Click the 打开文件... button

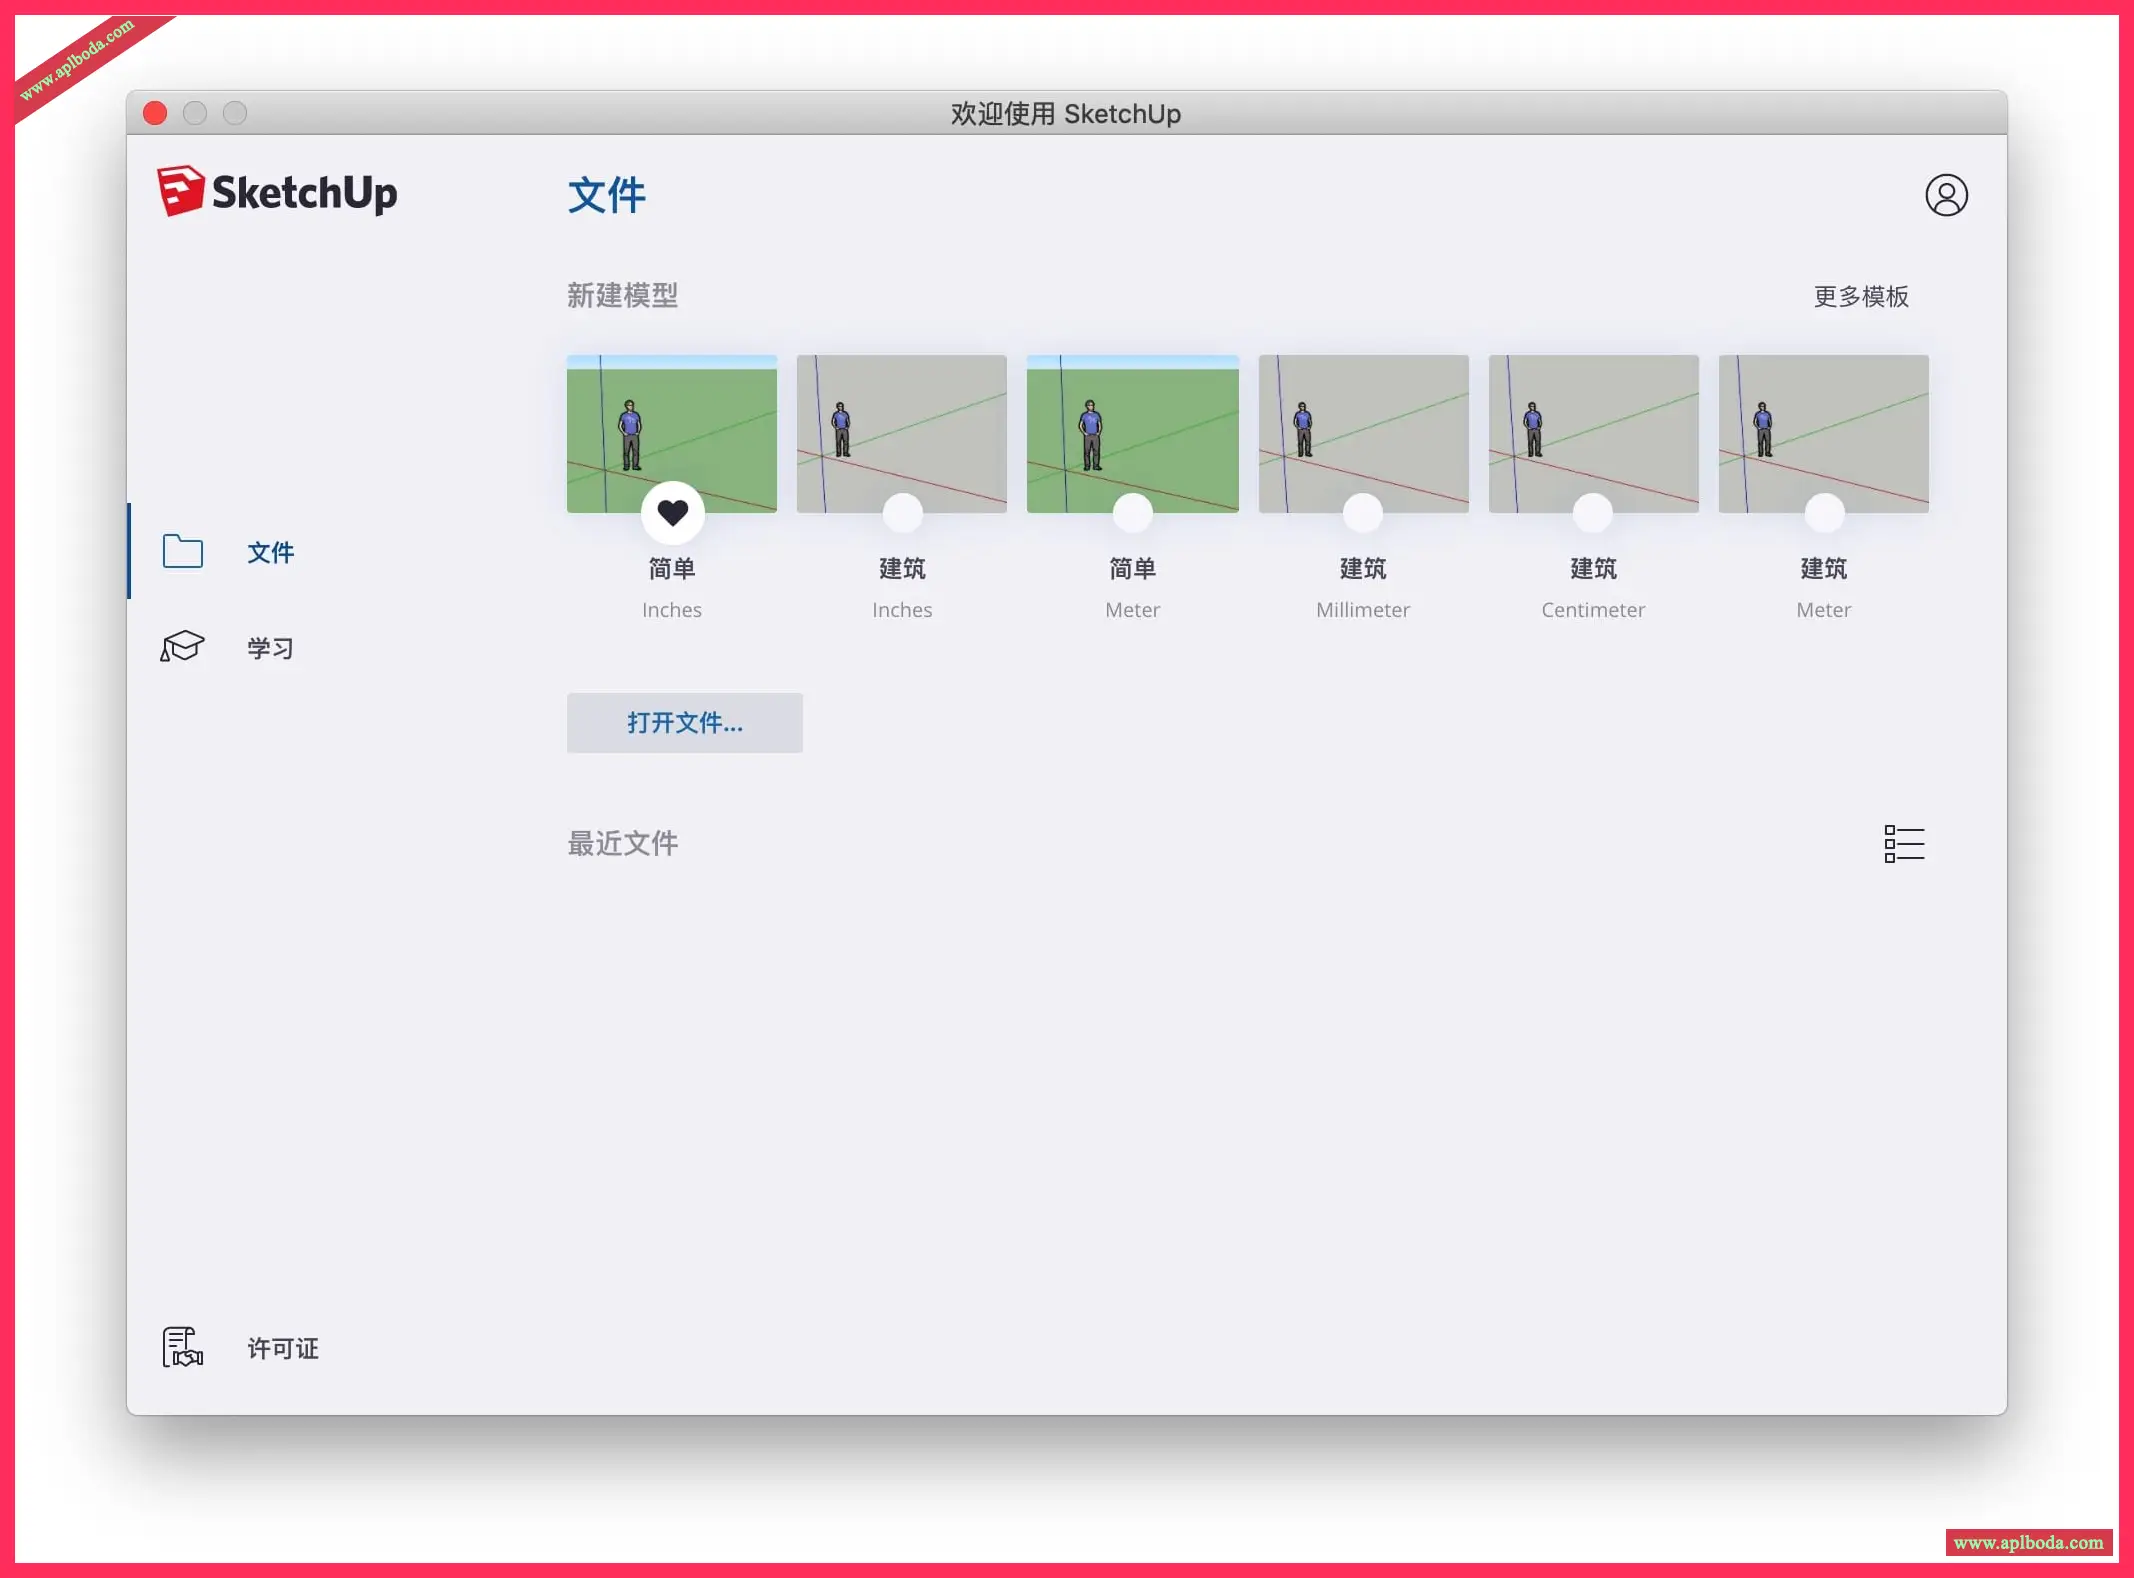684,722
